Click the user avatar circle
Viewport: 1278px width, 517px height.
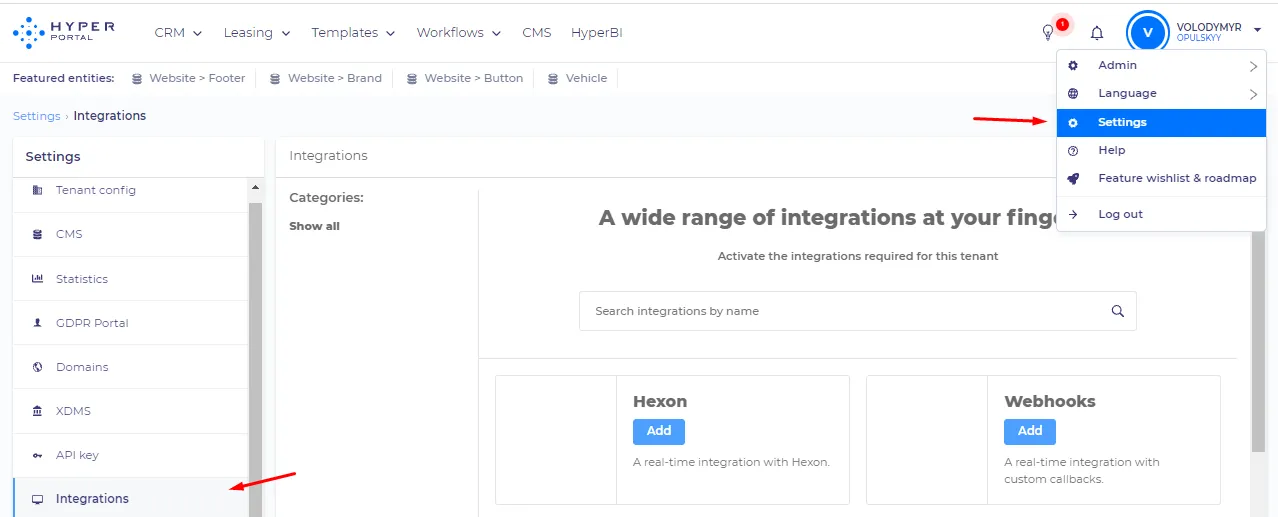(1147, 32)
